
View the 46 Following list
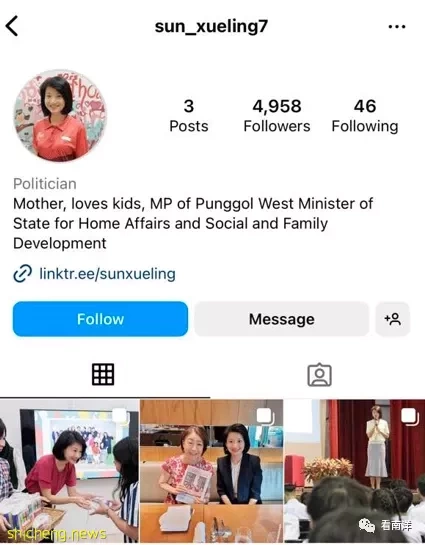(365, 116)
